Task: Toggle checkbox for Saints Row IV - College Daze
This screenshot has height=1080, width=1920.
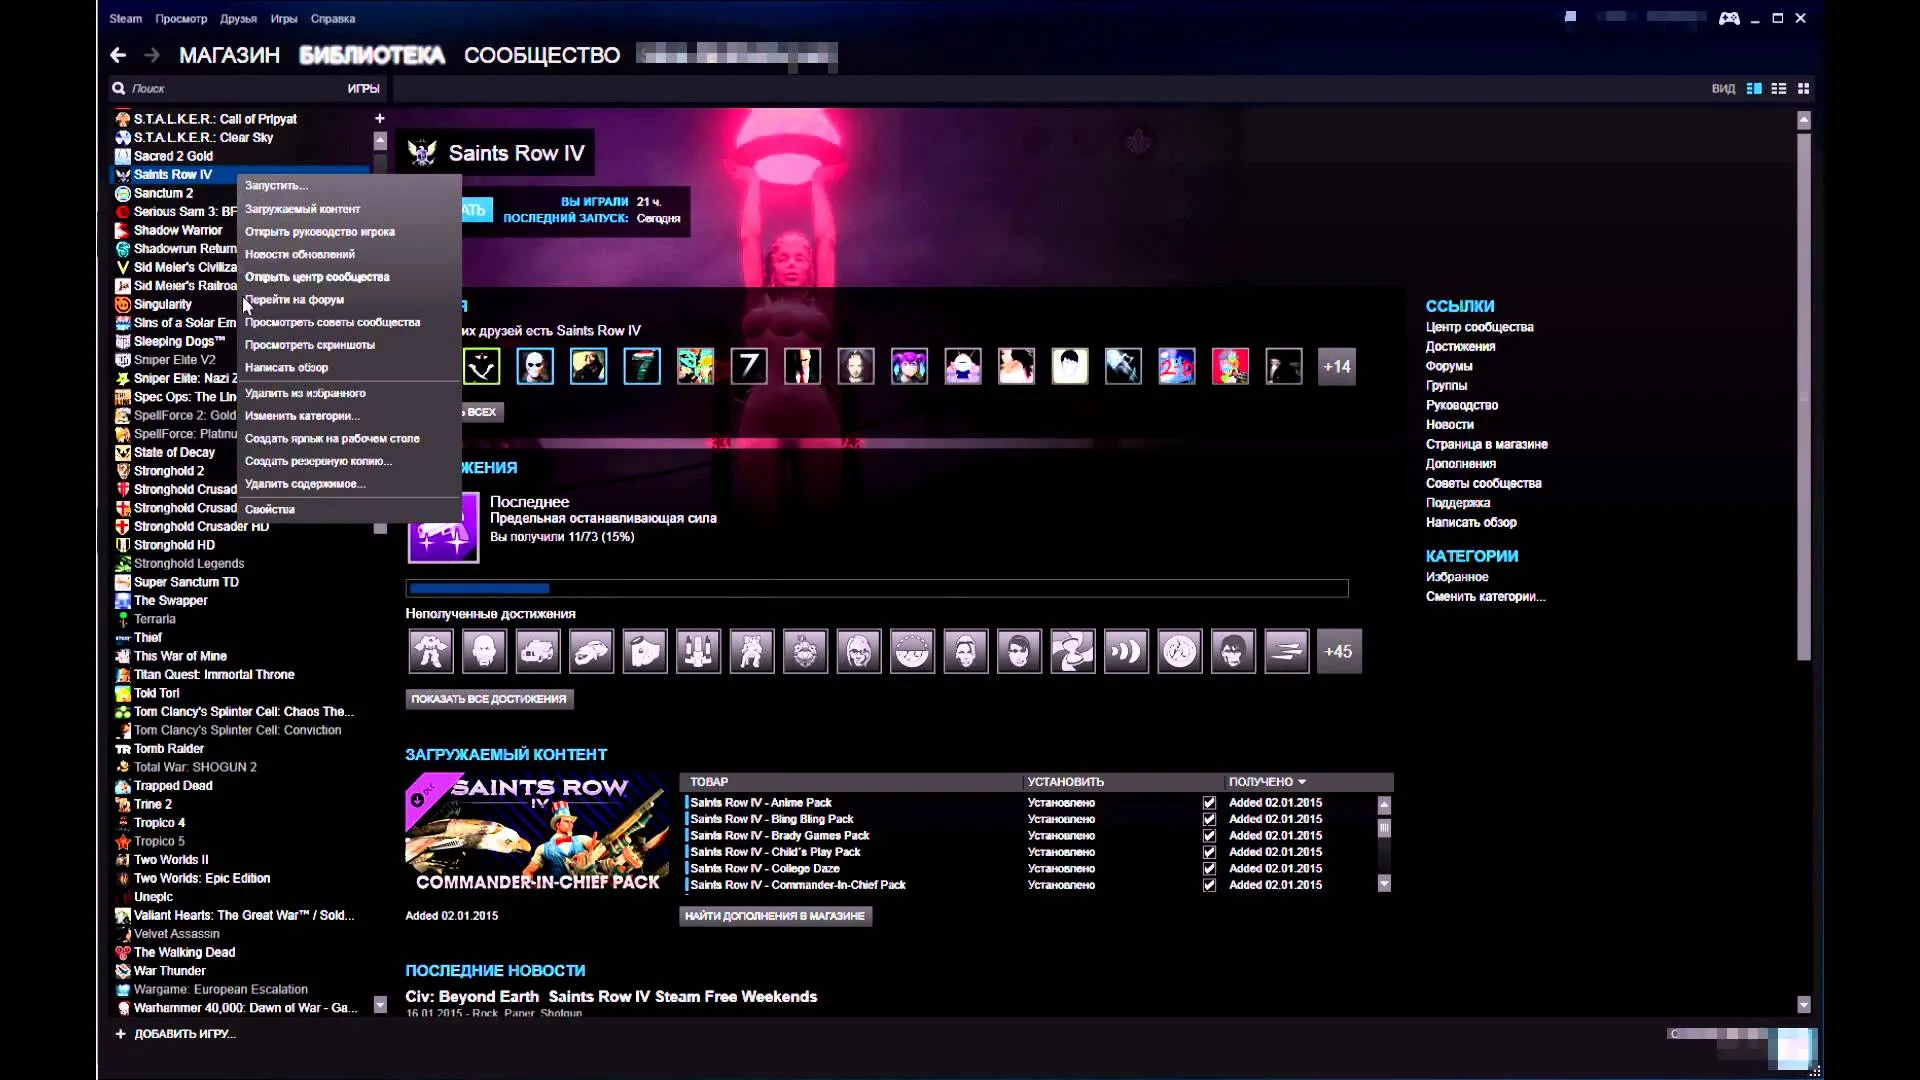Action: pyautogui.click(x=1209, y=869)
